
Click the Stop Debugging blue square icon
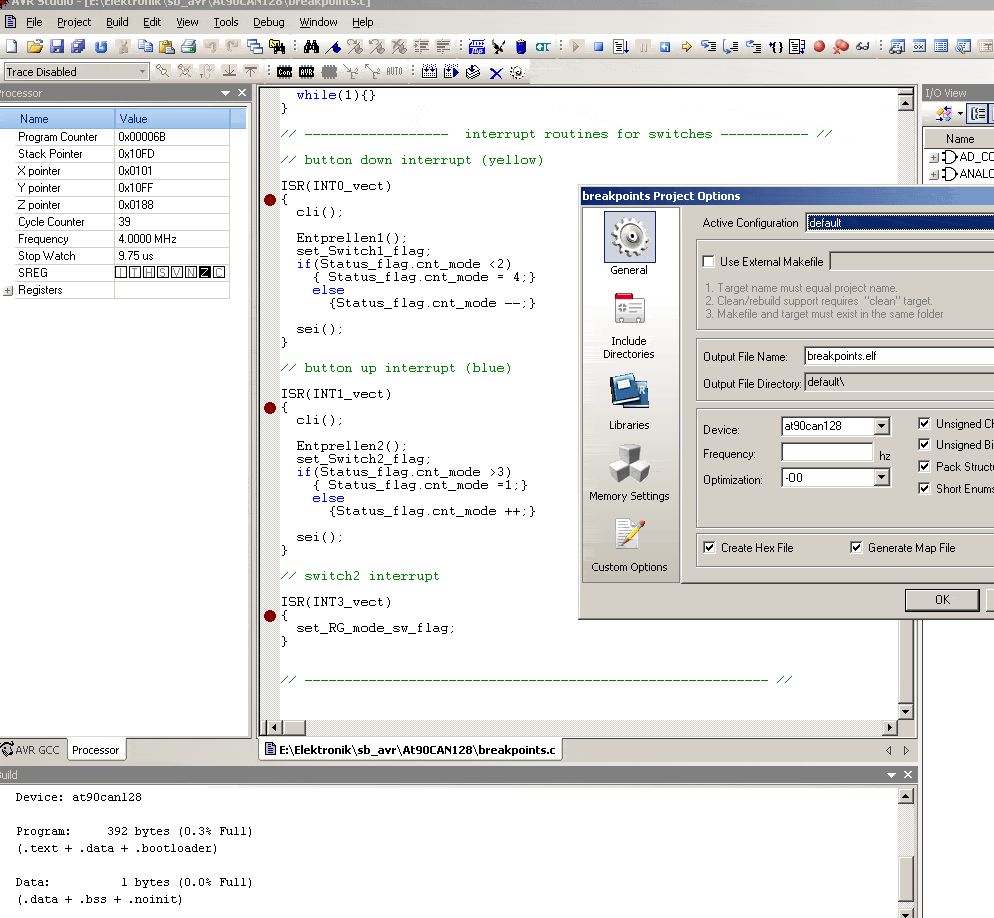(598, 46)
